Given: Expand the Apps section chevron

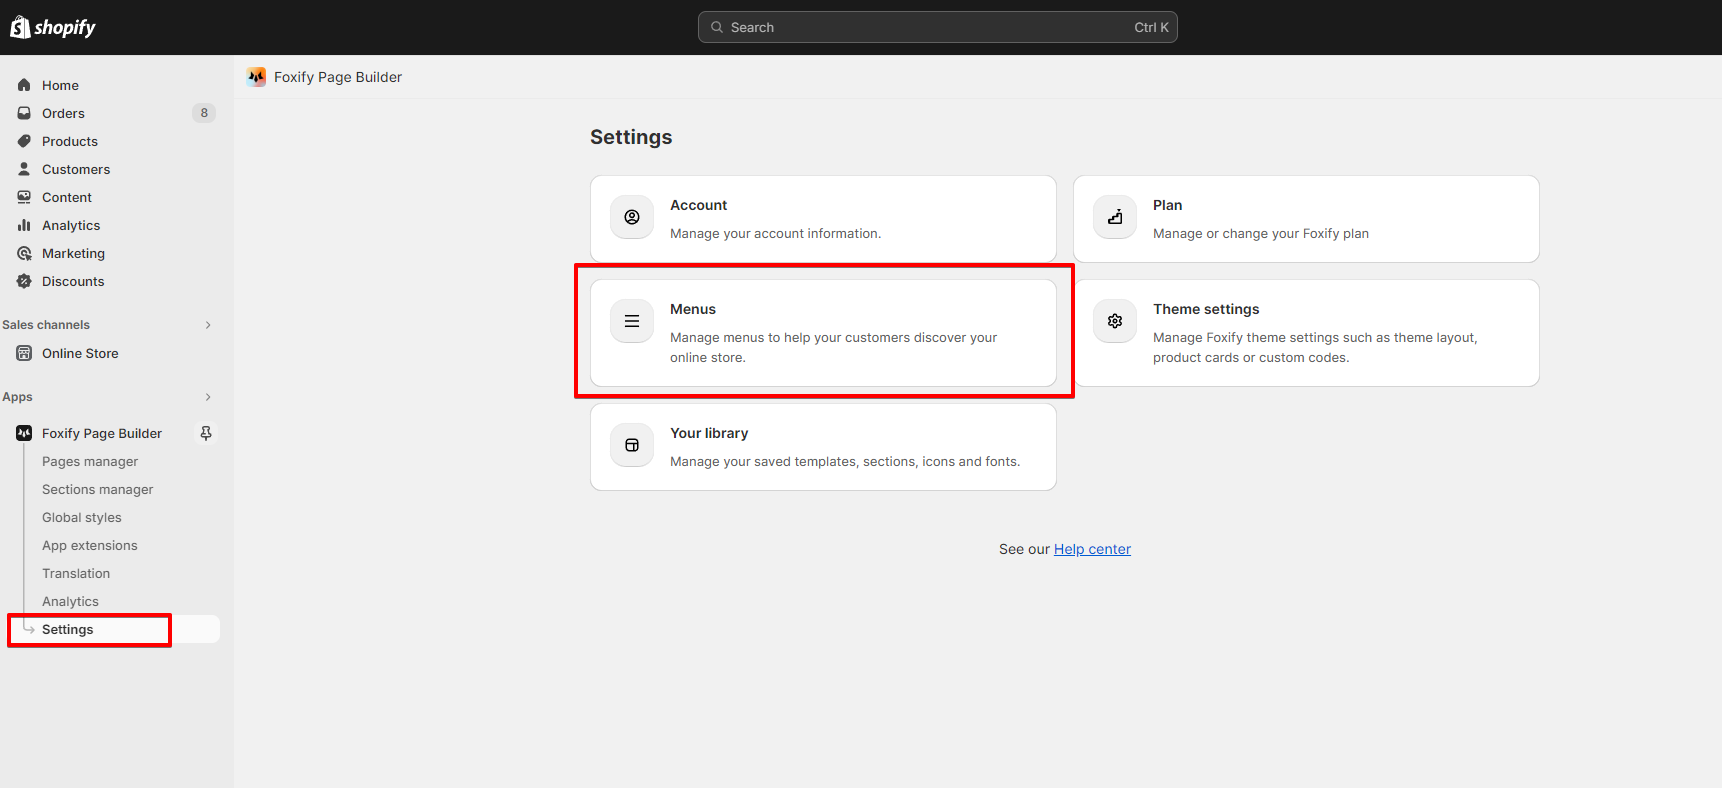Looking at the screenshot, I should (x=208, y=397).
